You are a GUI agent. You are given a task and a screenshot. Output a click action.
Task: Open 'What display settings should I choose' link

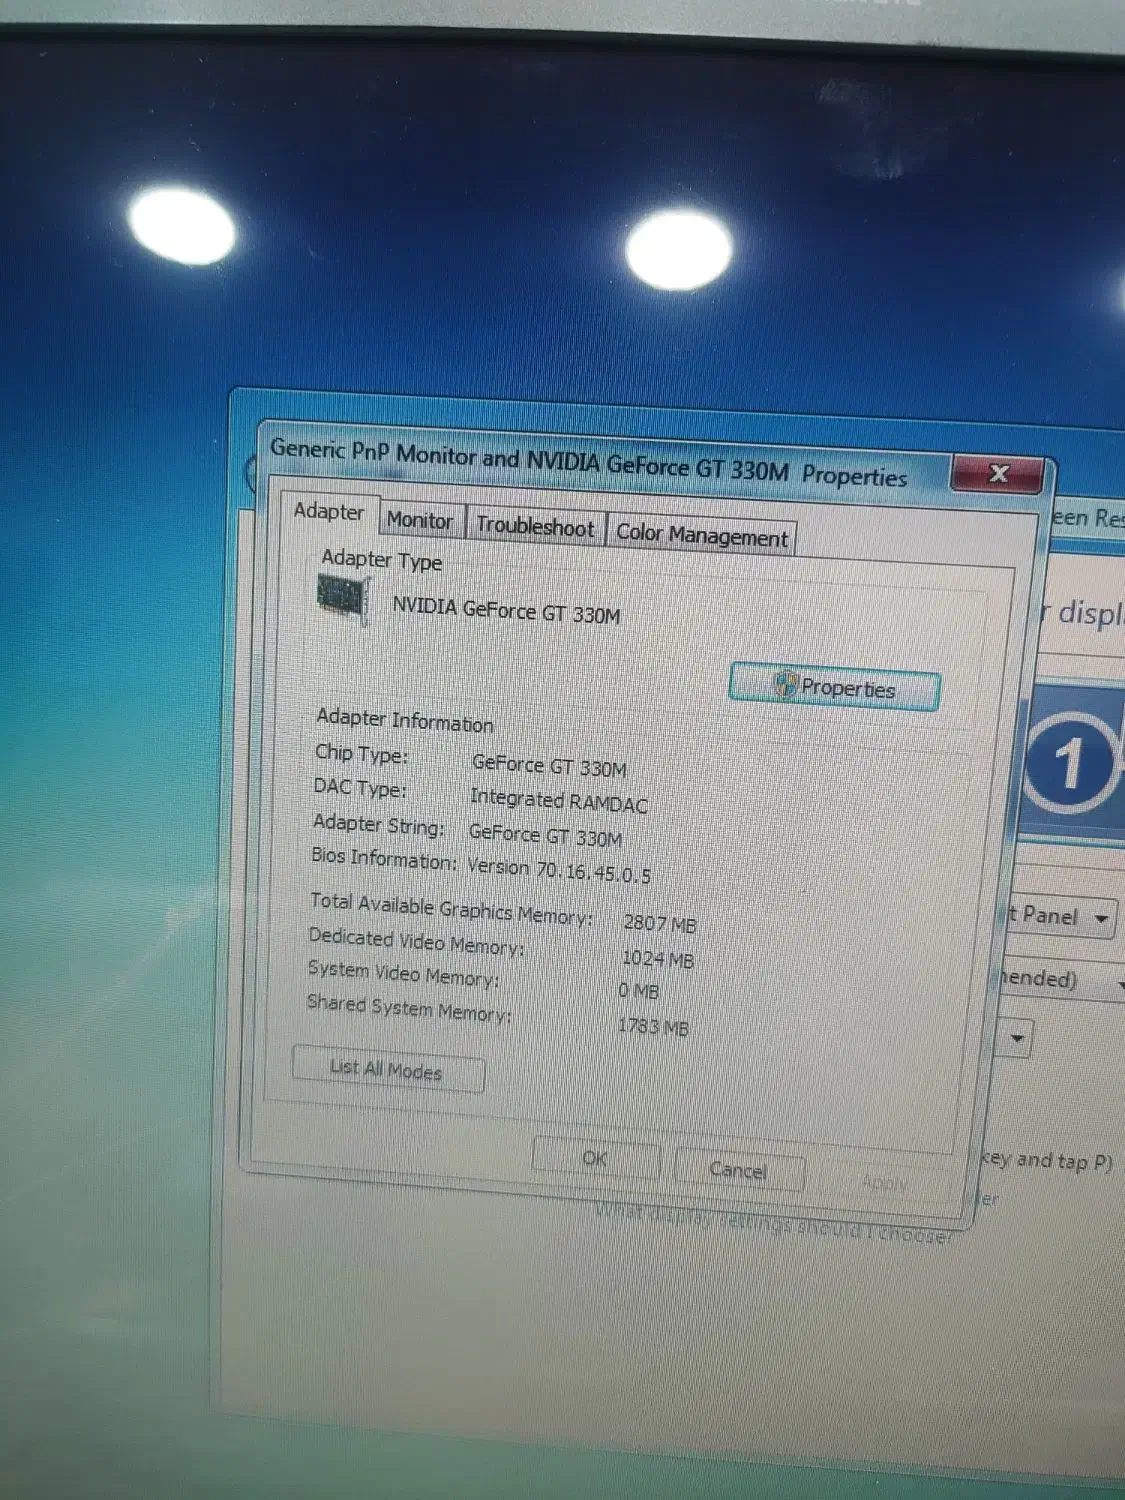772,1226
